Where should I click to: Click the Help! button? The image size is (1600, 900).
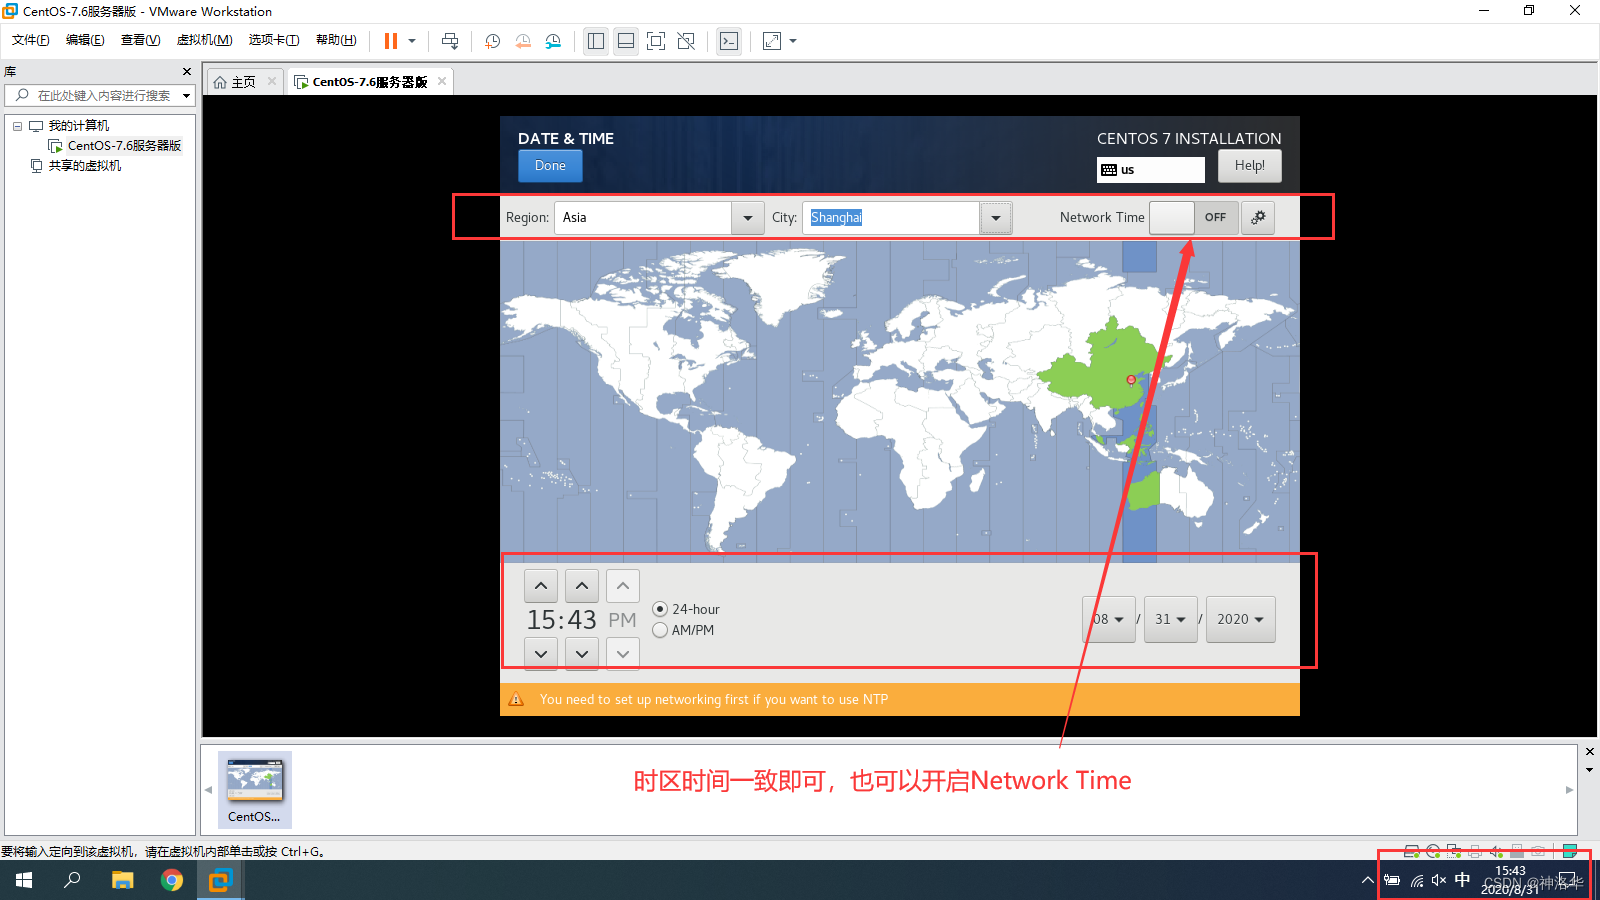(1250, 166)
